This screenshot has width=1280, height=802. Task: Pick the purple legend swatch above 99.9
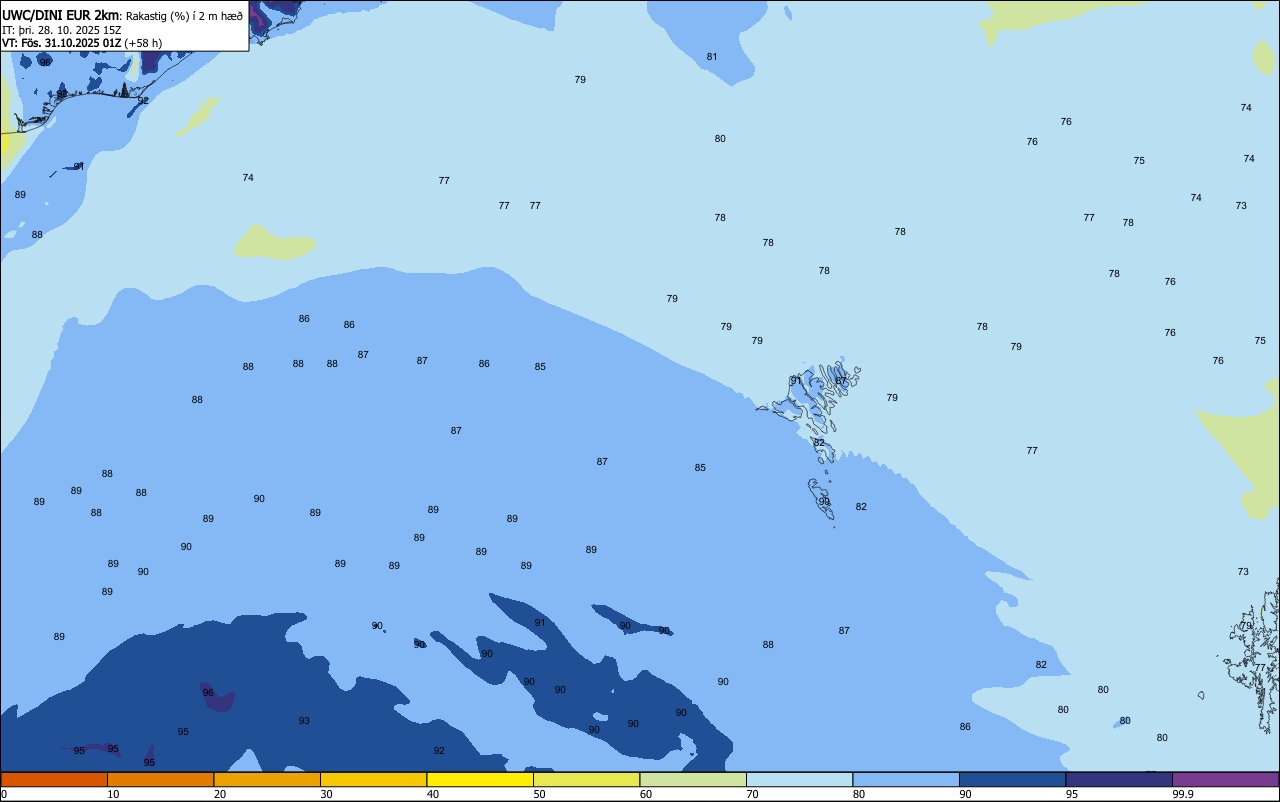(1225, 779)
